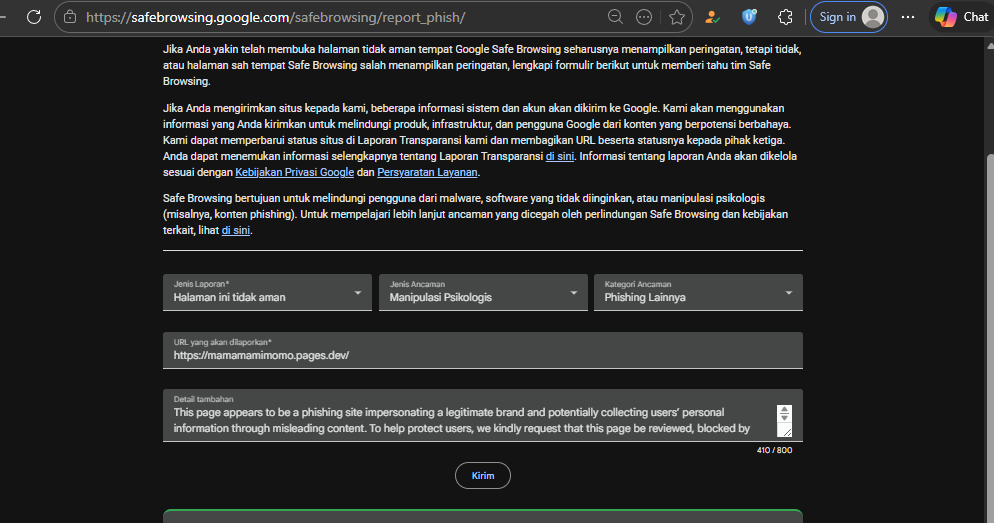This screenshot has width=994, height=523.
Task: Open the profile checkmark extension icon
Action: coord(713,17)
